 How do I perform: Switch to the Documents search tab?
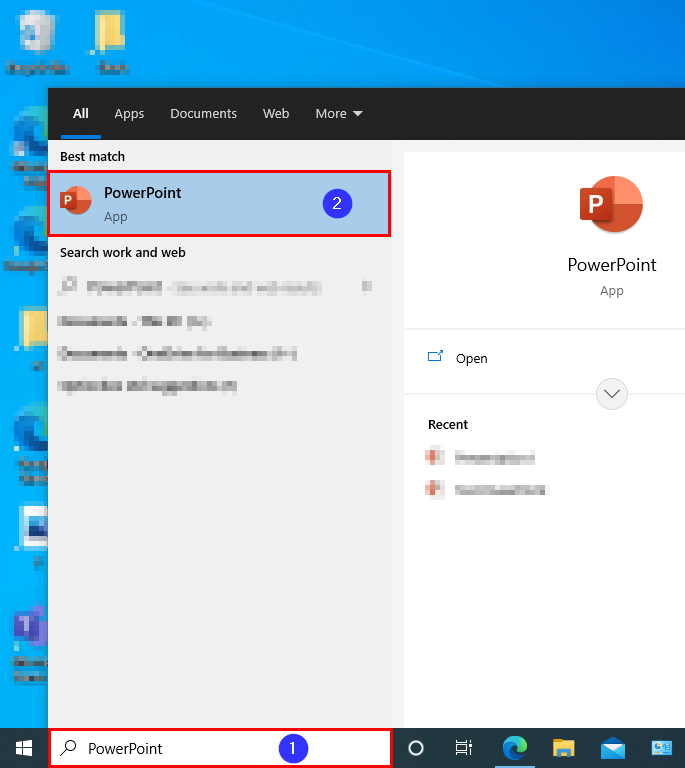point(203,114)
